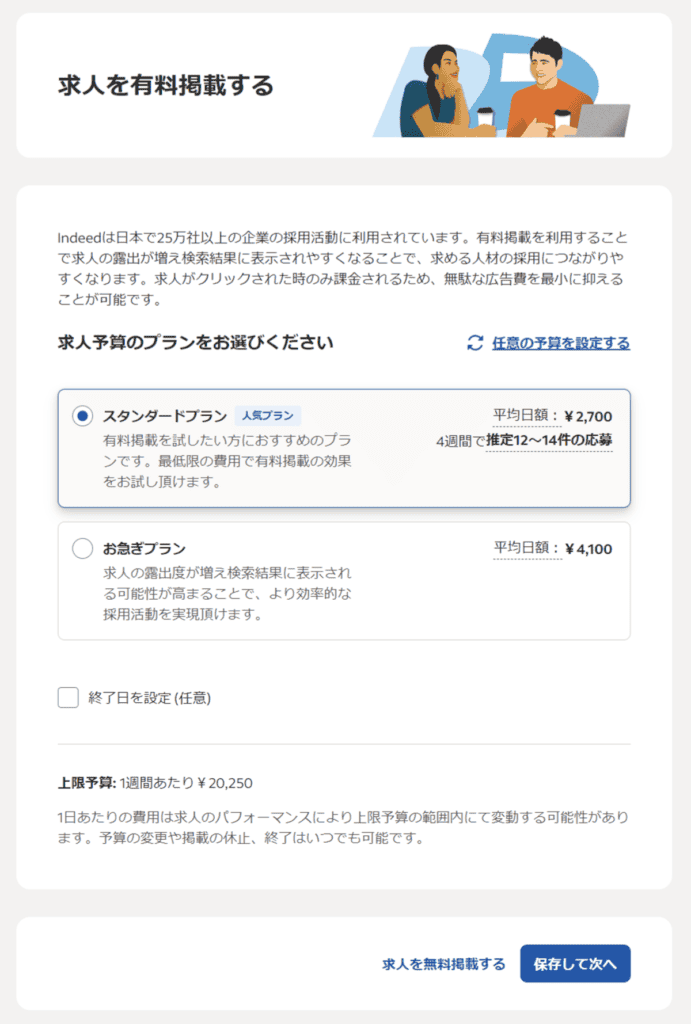The image size is (691, 1024).
Task: Click the refresh arrows icon beside 任意の予算を設定する
Action: pyautogui.click(x=475, y=343)
